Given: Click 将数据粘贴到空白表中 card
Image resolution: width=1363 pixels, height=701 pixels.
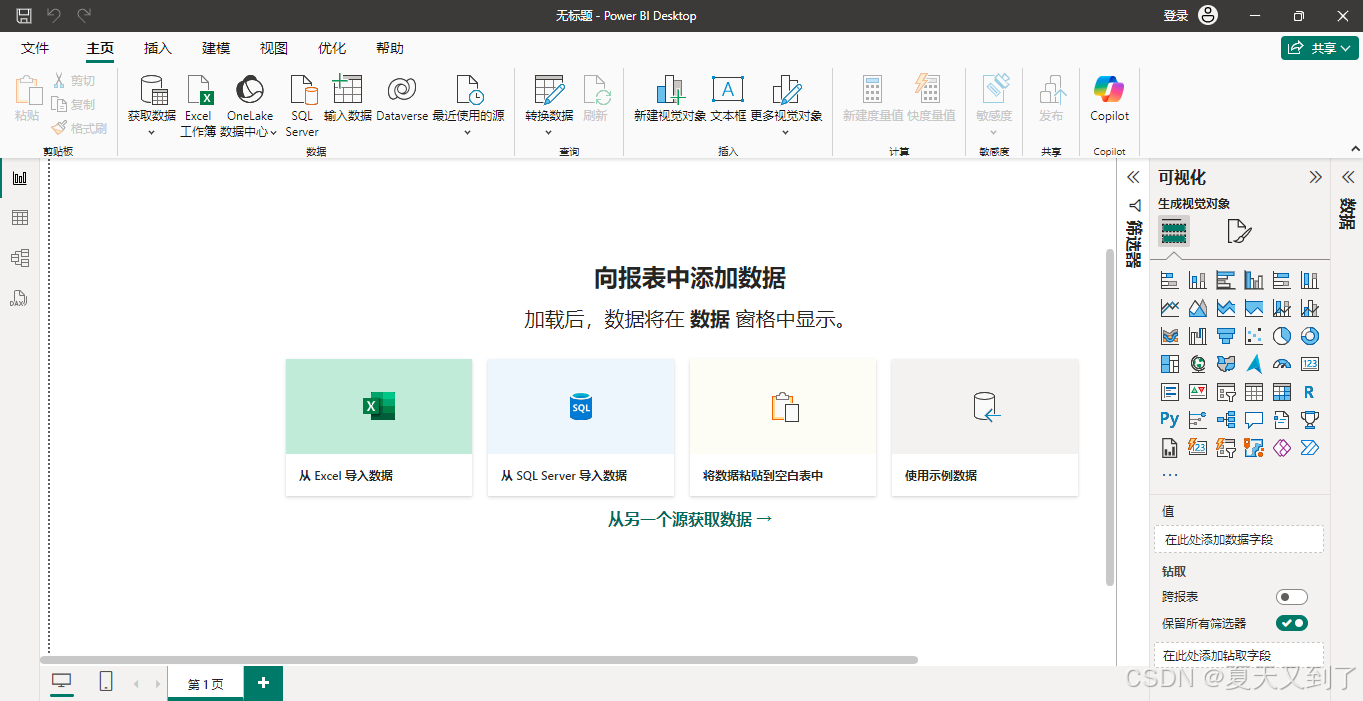Looking at the screenshot, I should tap(783, 427).
